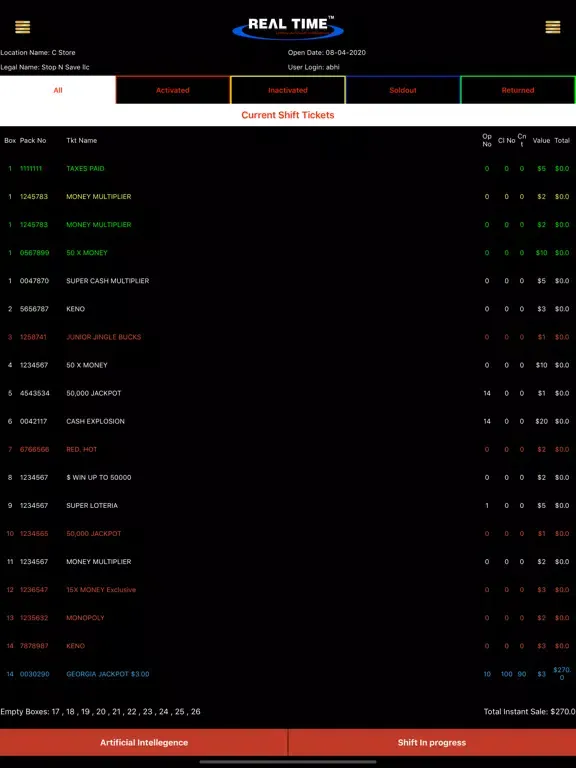Click Legal Name: Stop N Save llc
The width and height of the screenshot is (576, 768).
coord(45,67)
